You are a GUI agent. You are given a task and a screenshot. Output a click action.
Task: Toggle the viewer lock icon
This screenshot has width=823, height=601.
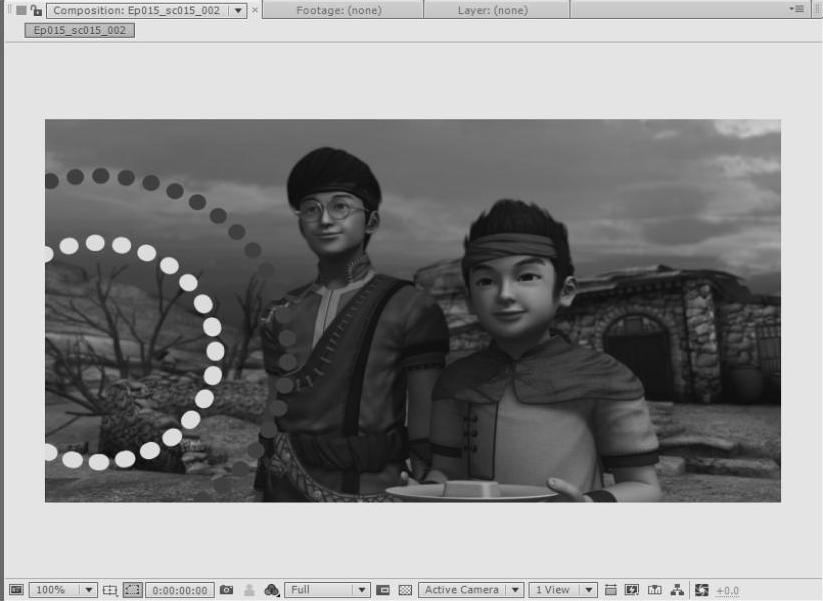click(36, 10)
